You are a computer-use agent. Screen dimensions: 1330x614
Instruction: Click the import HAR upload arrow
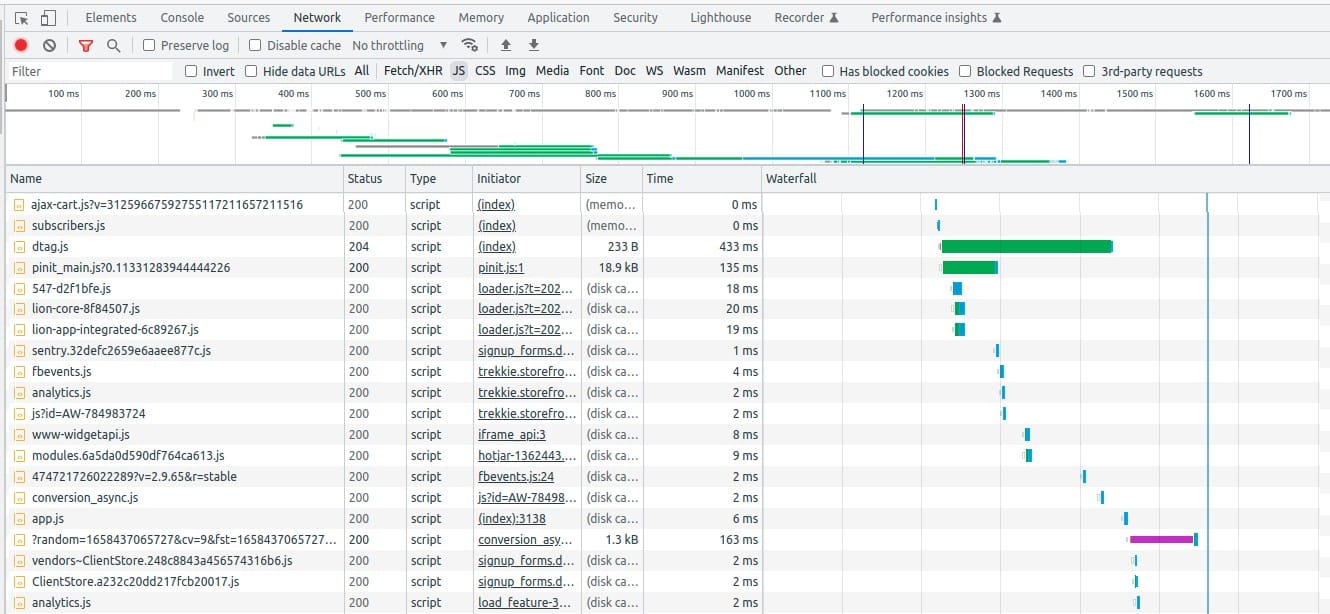506,45
